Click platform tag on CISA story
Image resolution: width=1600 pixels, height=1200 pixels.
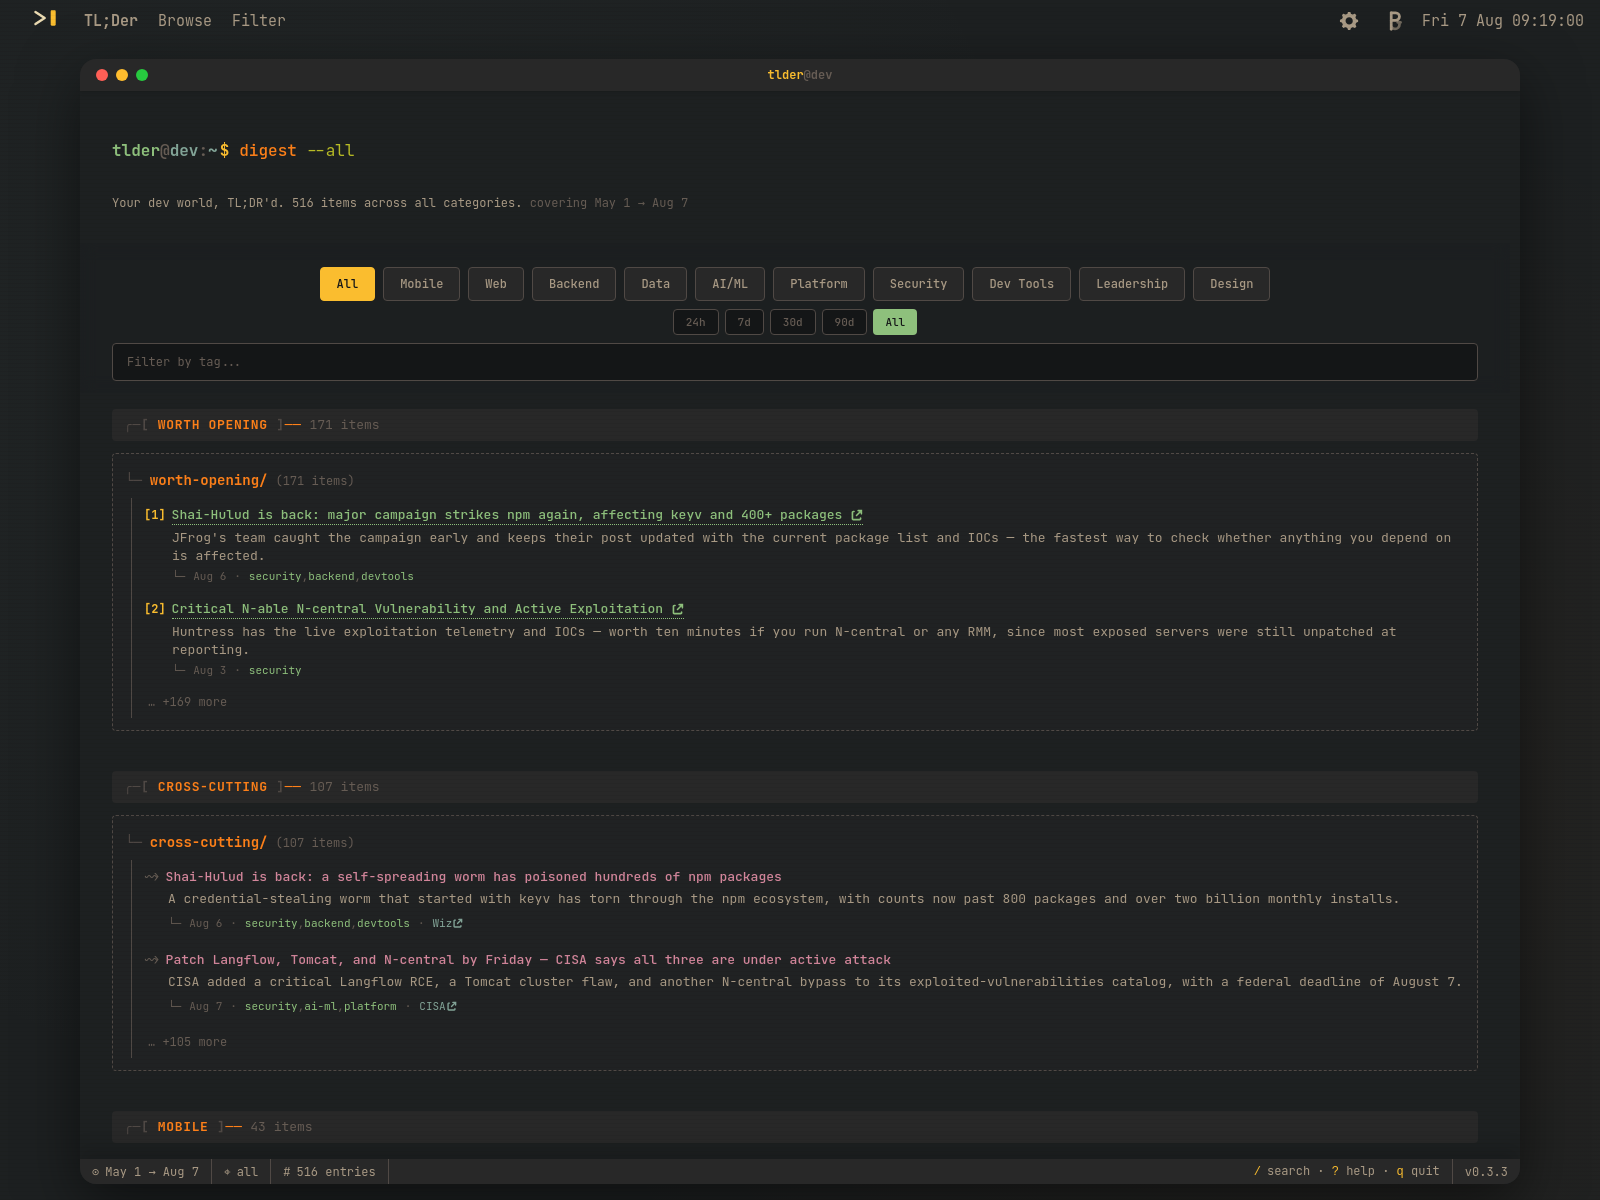pos(370,1007)
